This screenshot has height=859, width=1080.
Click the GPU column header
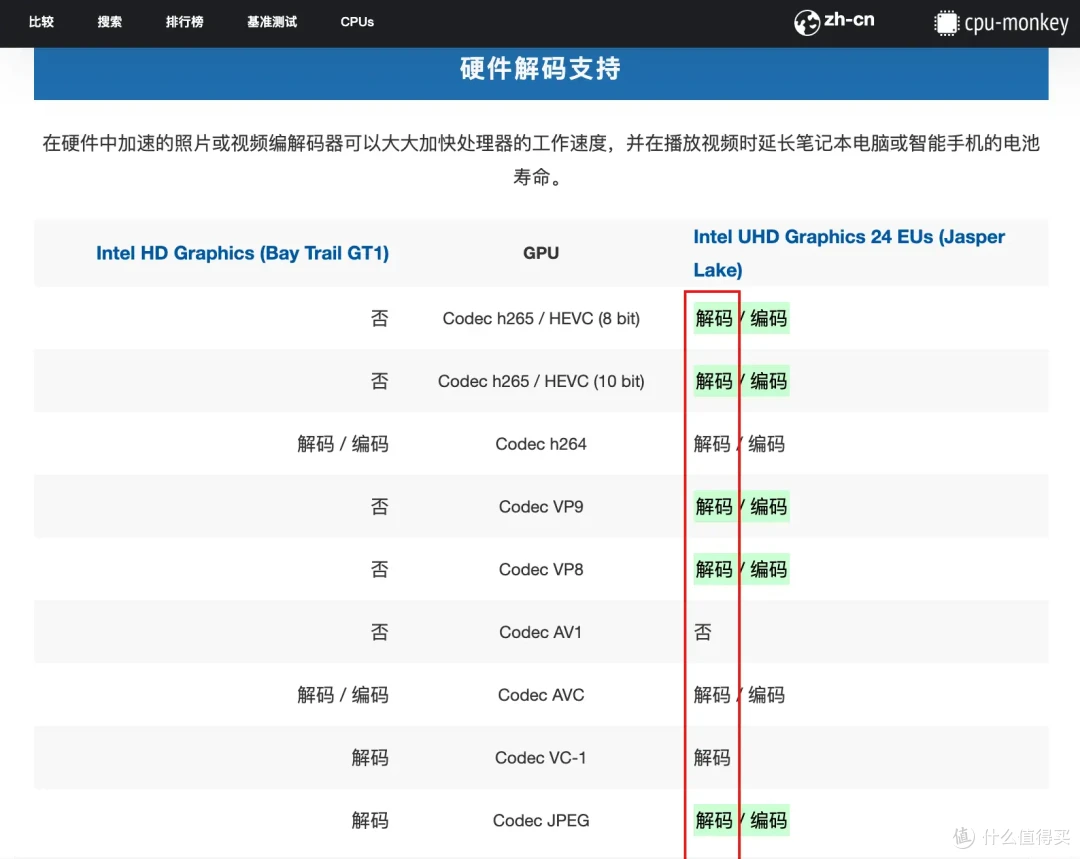(541, 253)
